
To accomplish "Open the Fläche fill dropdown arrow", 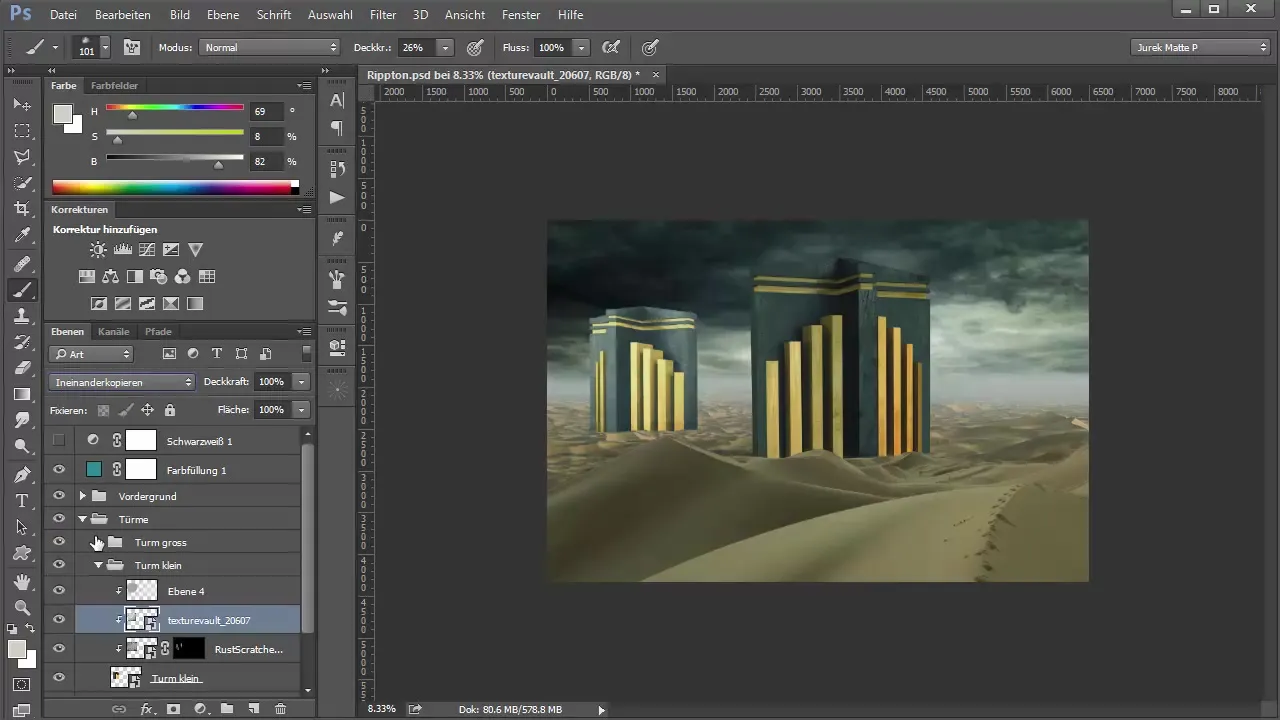I will tap(301, 410).
